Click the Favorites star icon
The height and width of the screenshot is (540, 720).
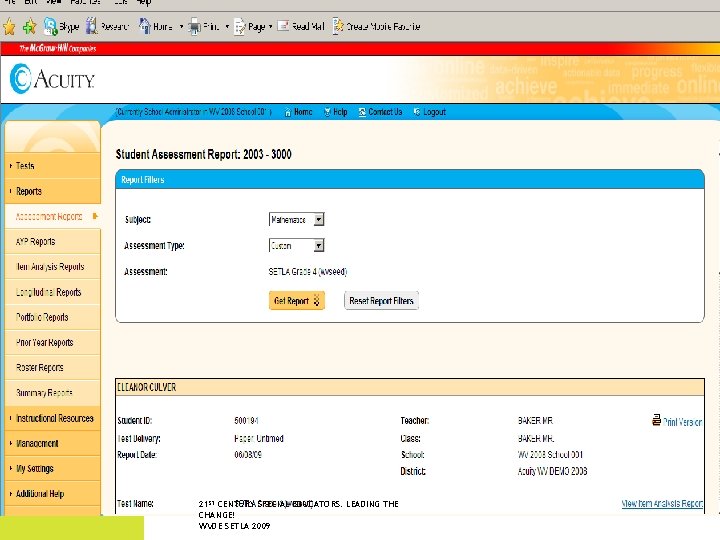(x=9, y=27)
